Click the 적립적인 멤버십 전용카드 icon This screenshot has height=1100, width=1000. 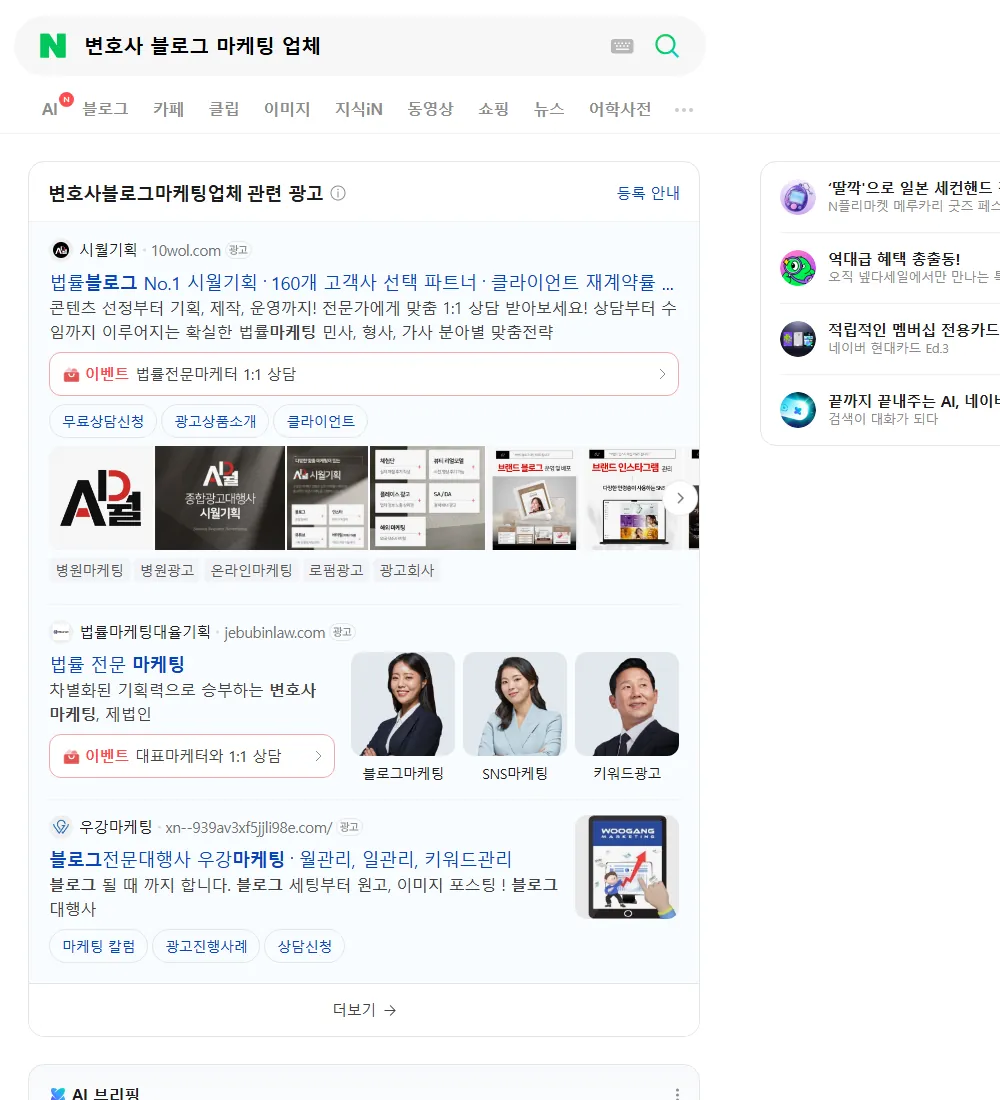(798, 339)
